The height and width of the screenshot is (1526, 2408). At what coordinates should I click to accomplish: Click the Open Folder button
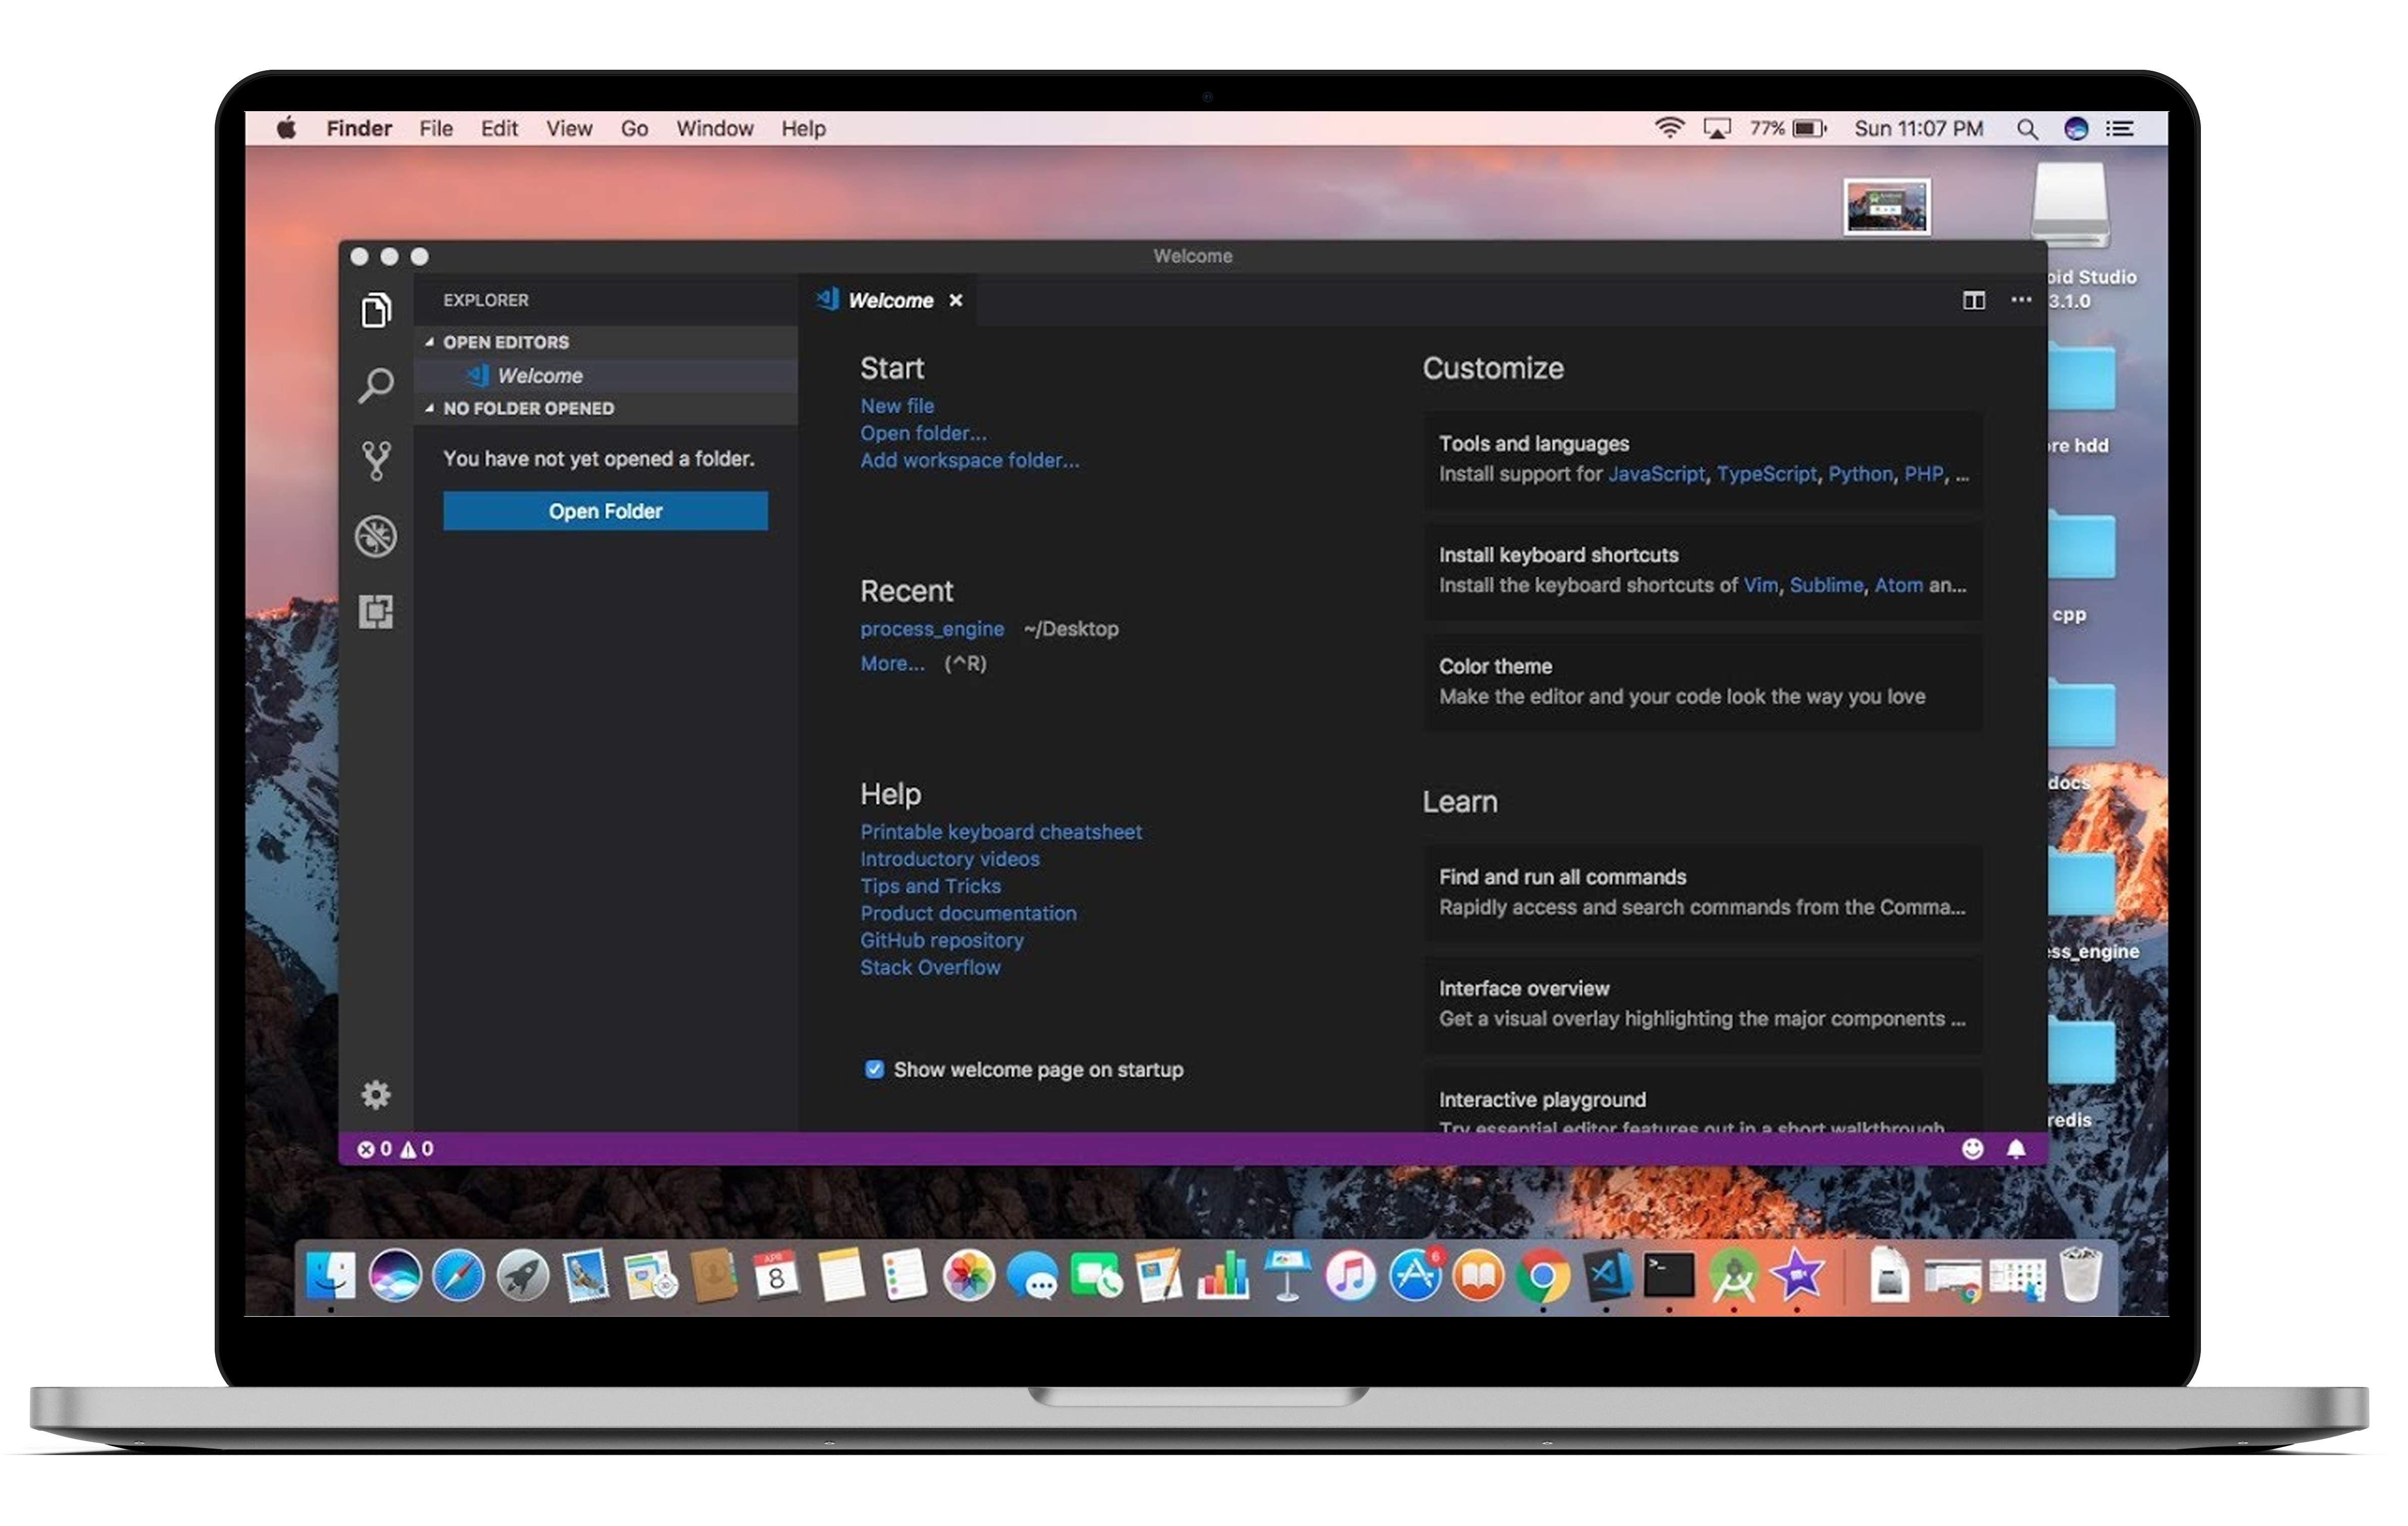[x=605, y=511]
